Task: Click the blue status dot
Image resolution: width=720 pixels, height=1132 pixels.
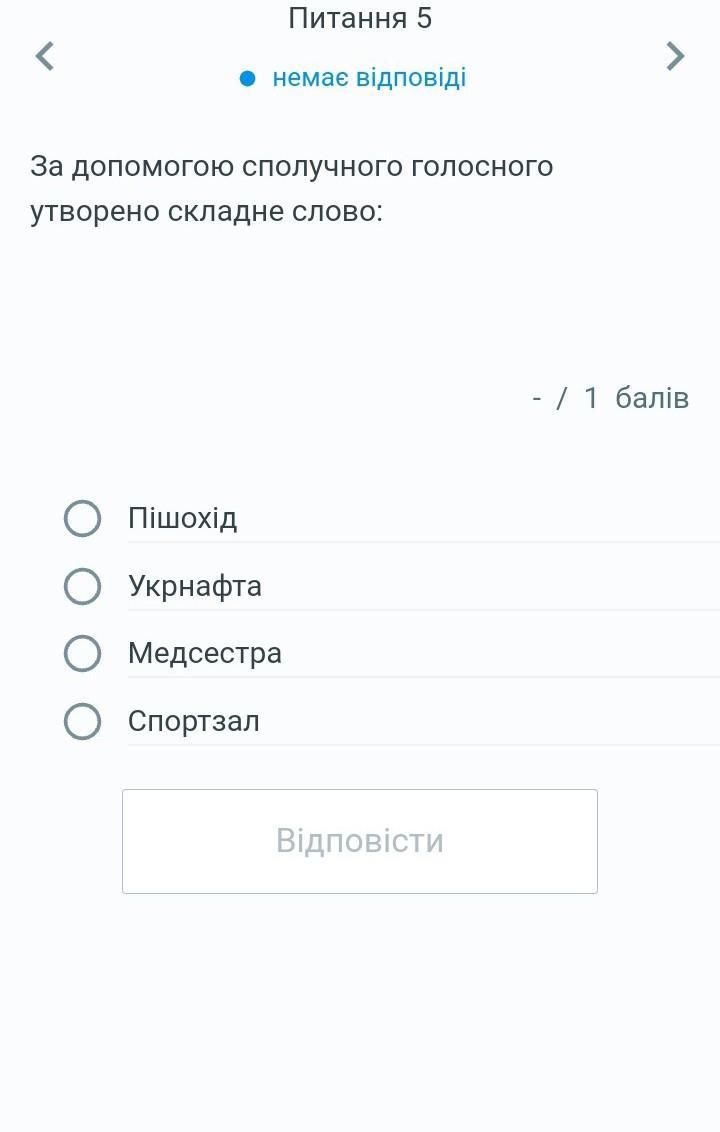Action: tap(249, 79)
